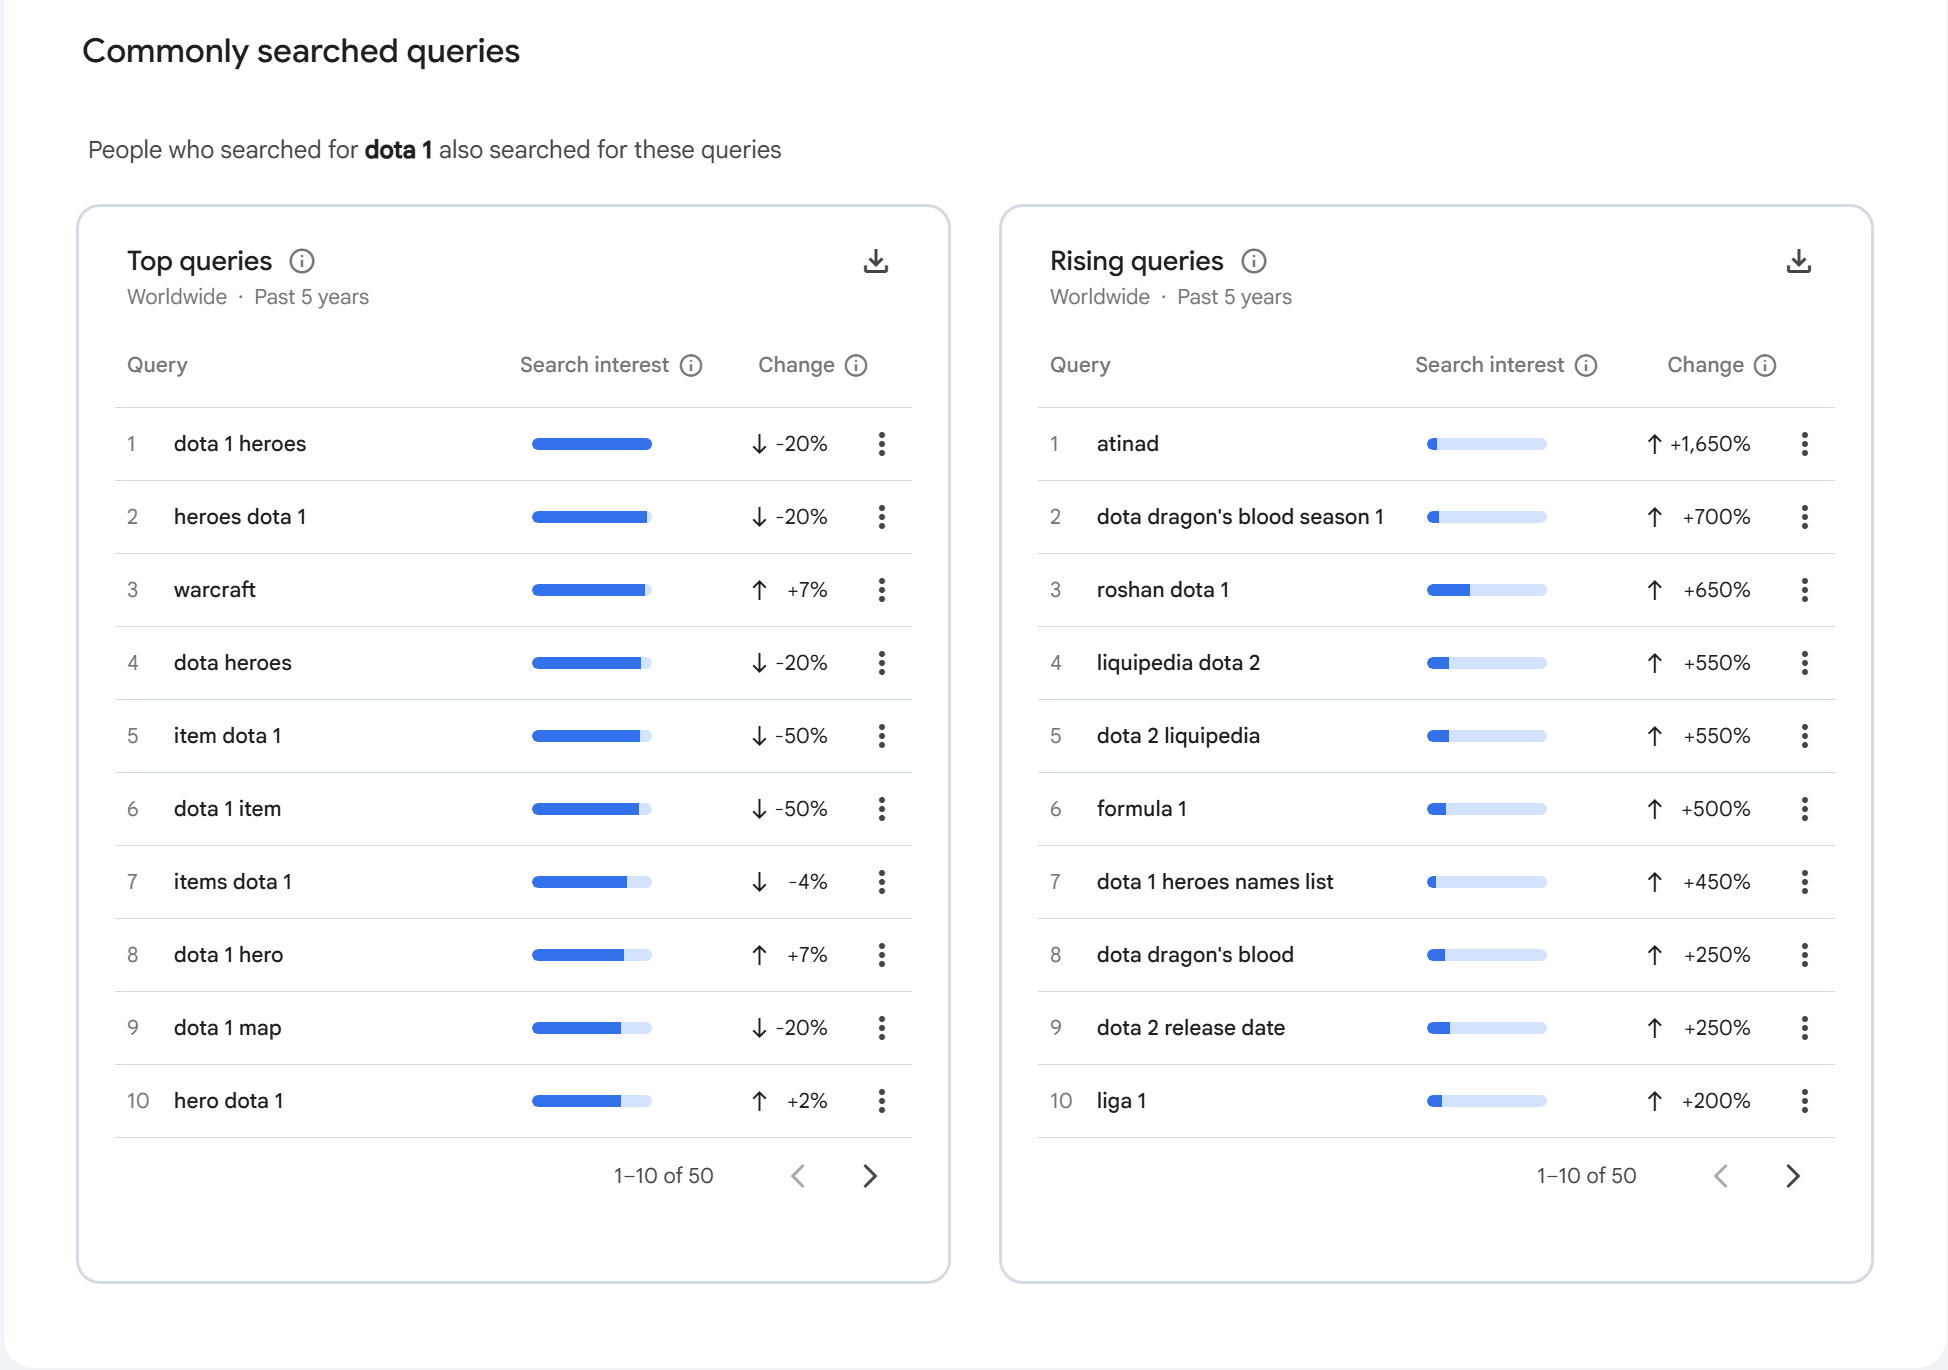Show Search interest info in Top queries
Viewport: 1948px width, 1370px height.
point(691,365)
